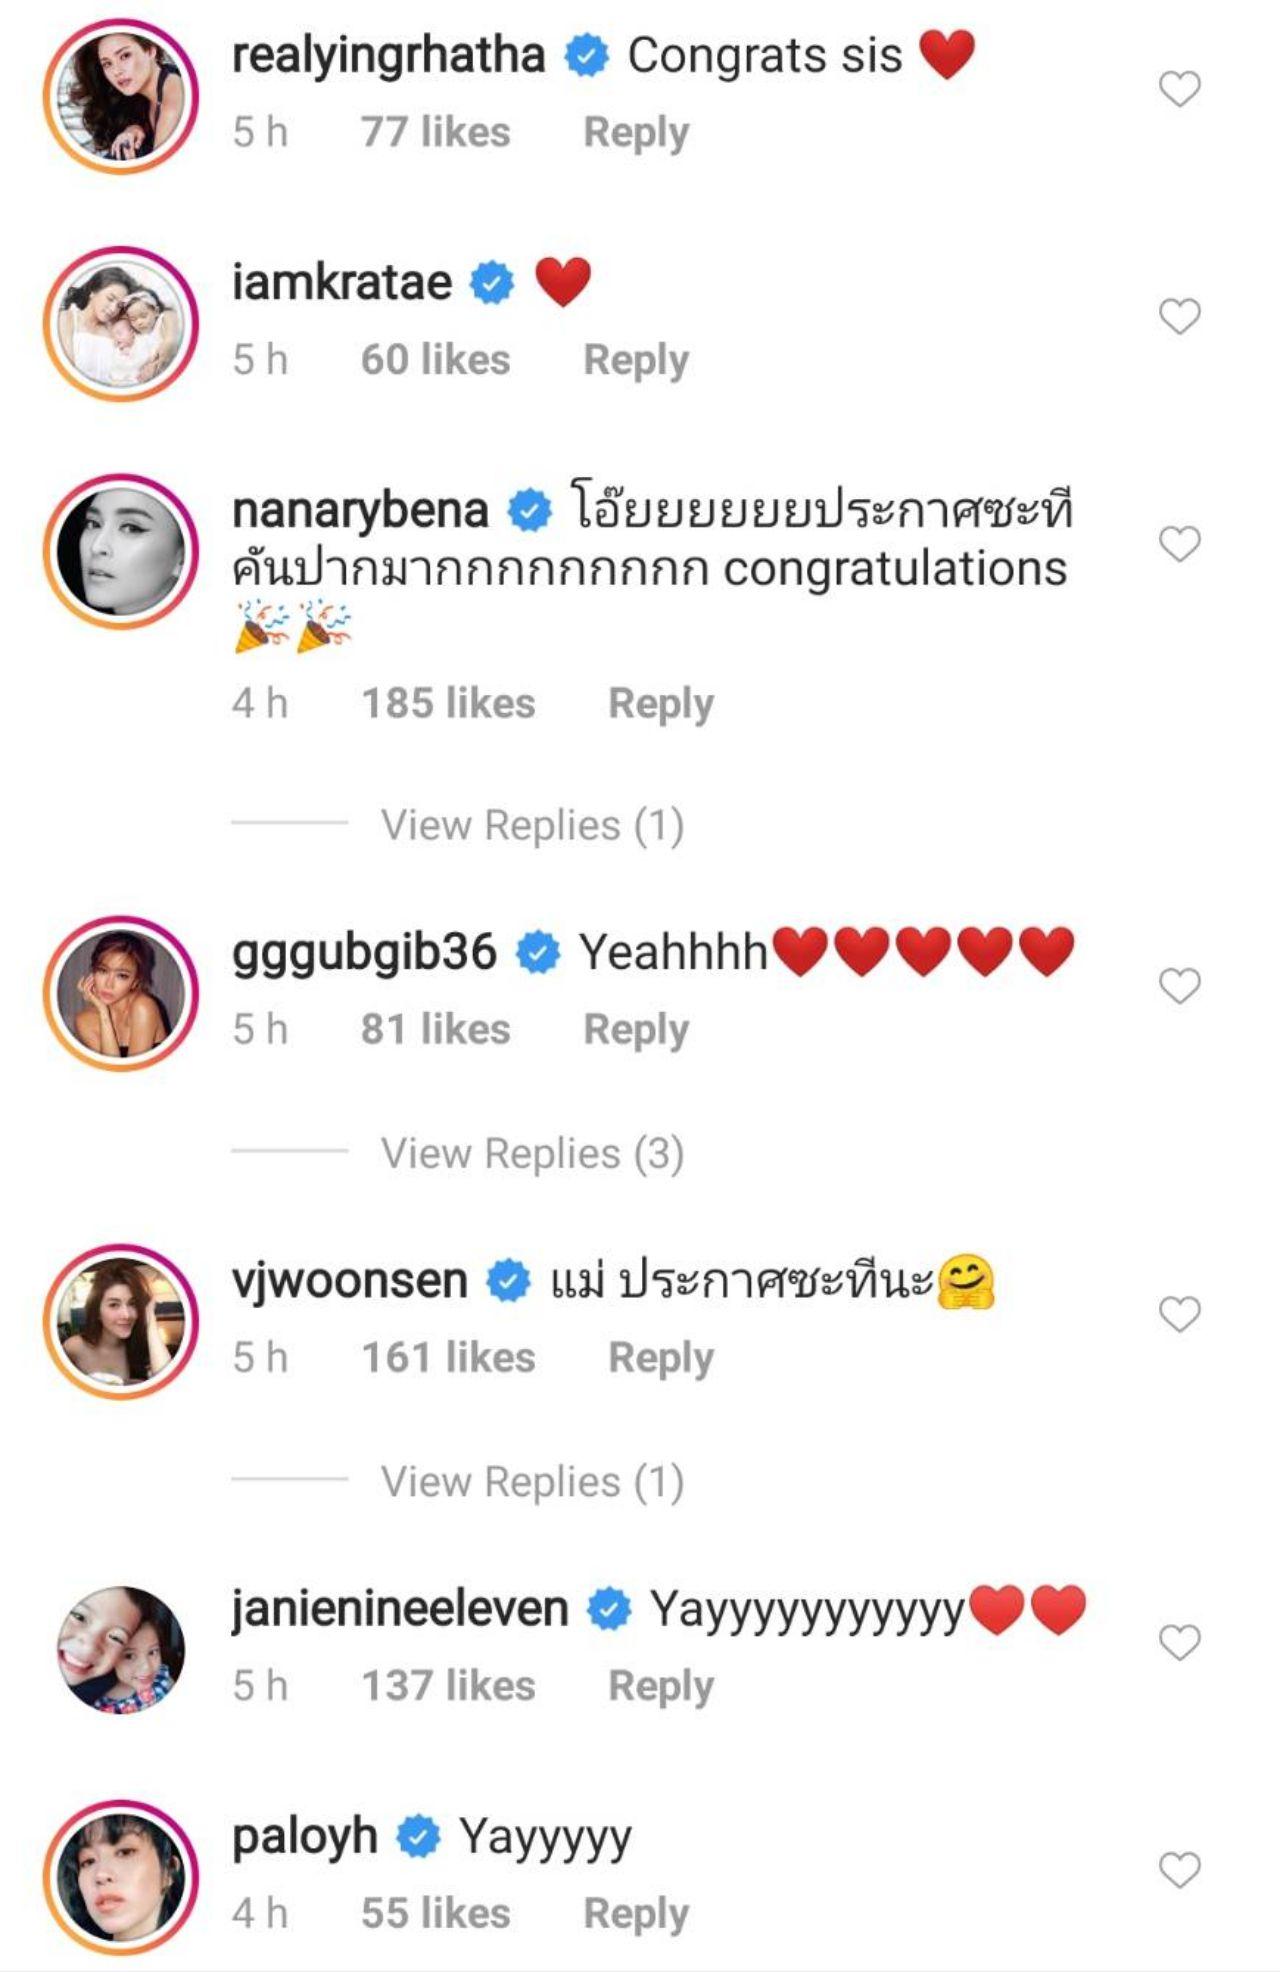Image resolution: width=1280 pixels, height=1972 pixels.
Task: Like paloyh's Yayyyyy comment
Action: point(1179,1869)
